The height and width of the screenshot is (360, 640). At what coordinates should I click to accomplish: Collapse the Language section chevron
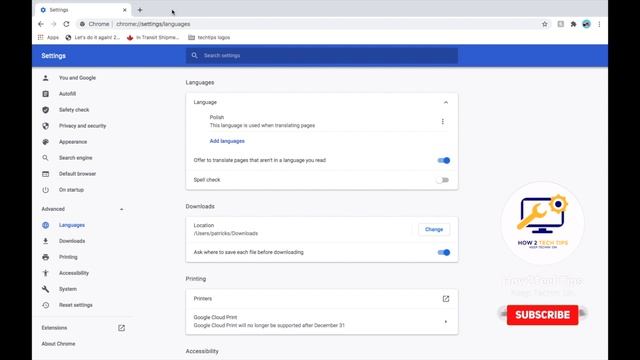446,102
